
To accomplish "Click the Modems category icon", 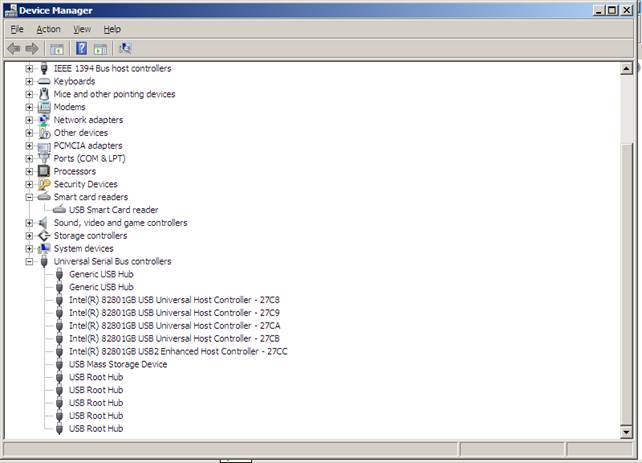I will point(44,107).
